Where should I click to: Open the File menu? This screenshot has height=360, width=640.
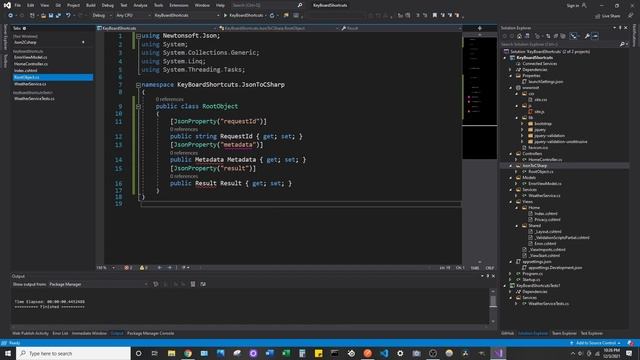pos(18,5)
